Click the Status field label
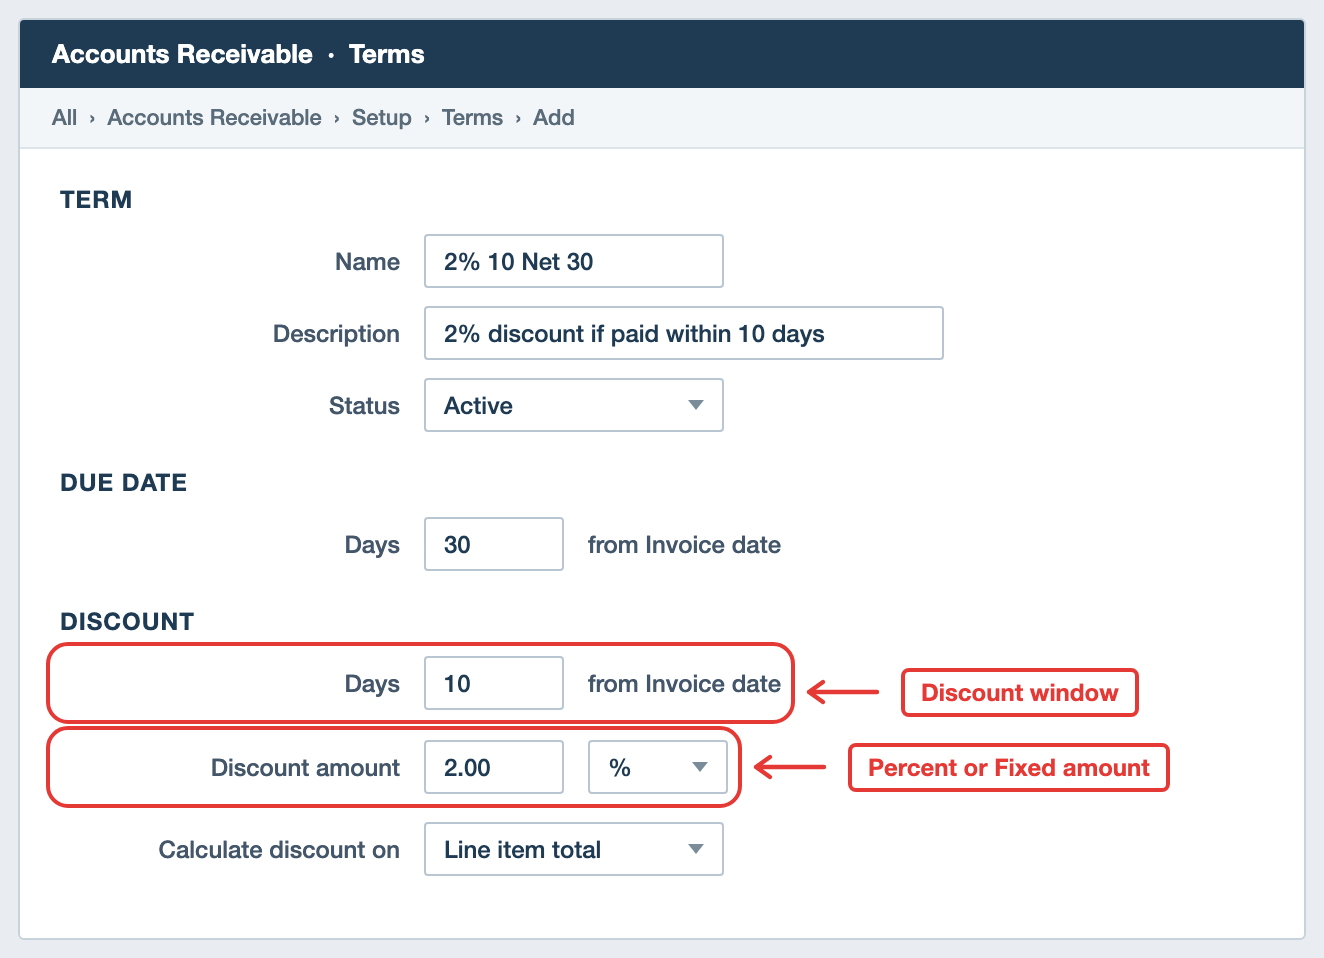 click(x=364, y=406)
